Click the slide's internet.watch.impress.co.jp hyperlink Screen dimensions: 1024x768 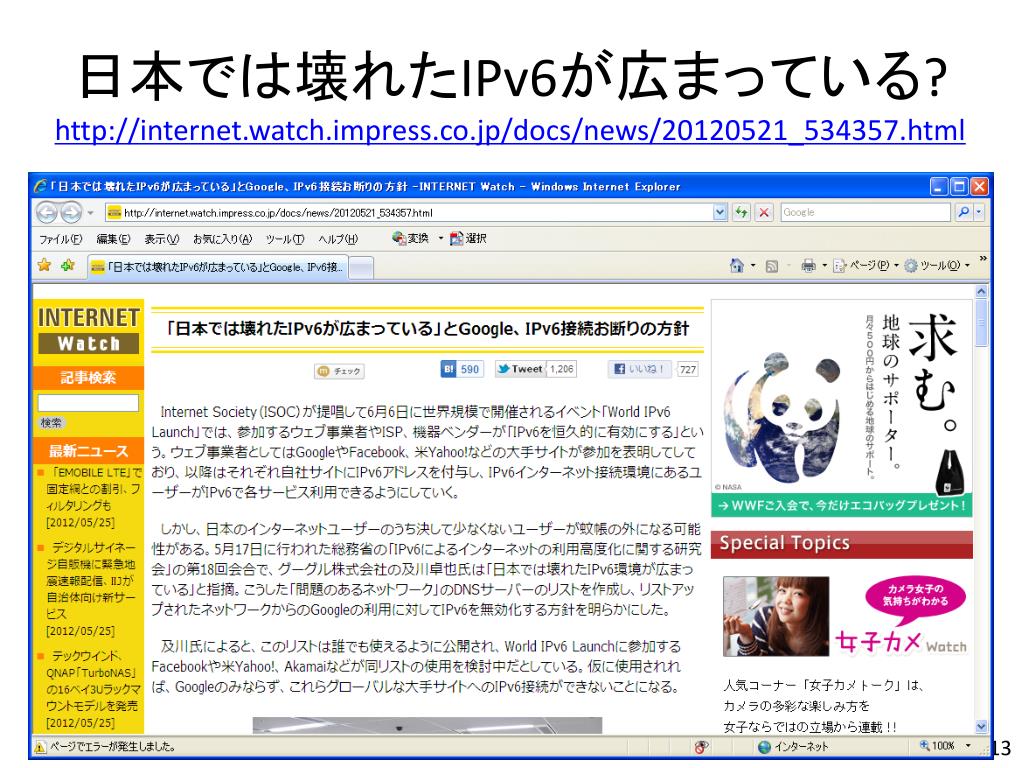click(x=510, y=131)
